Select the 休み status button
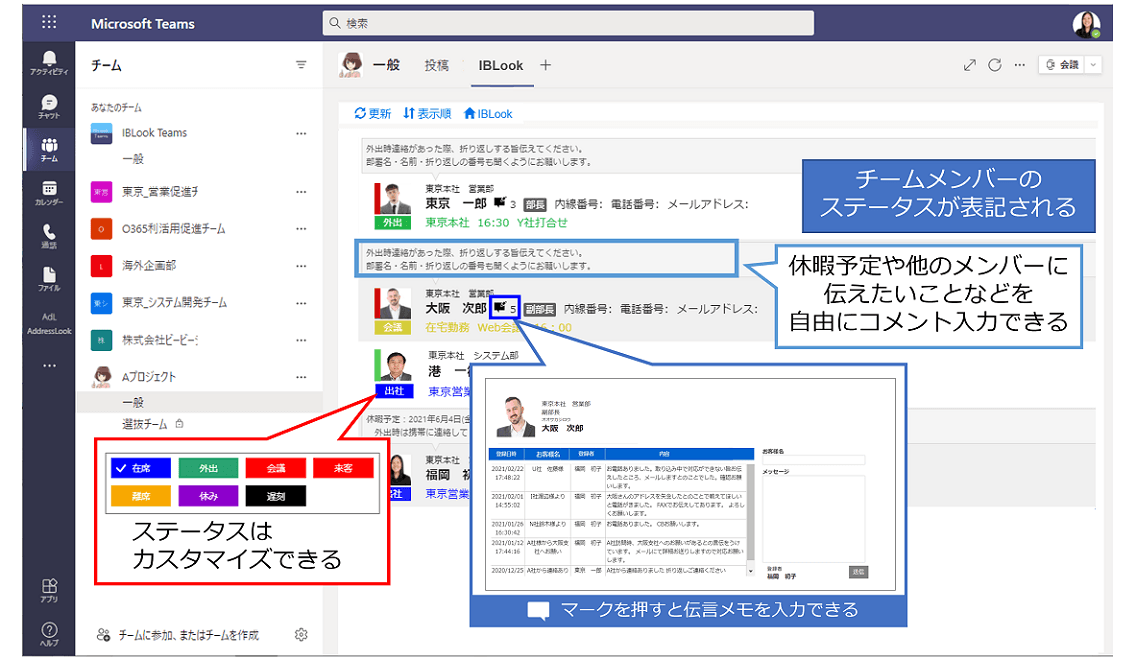This screenshot has width=1136, height=659. pyautogui.click(x=208, y=494)
